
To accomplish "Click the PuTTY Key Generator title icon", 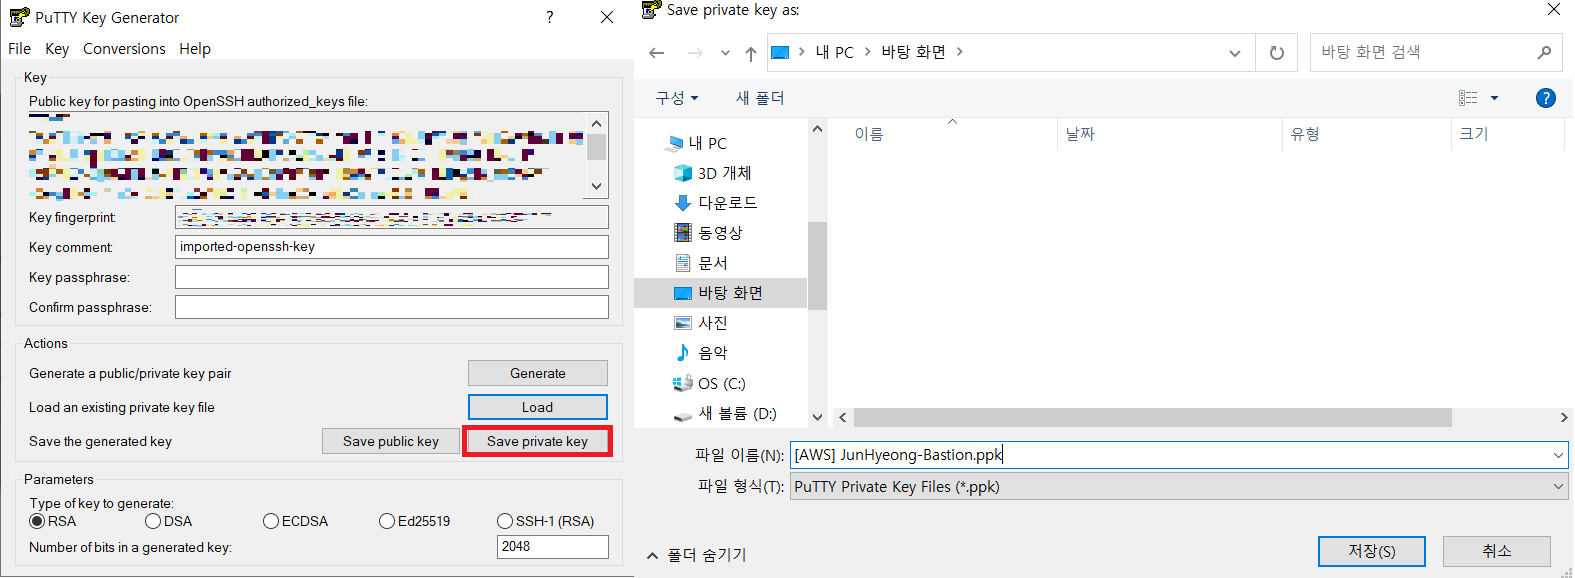I will [x=19, y=17].
